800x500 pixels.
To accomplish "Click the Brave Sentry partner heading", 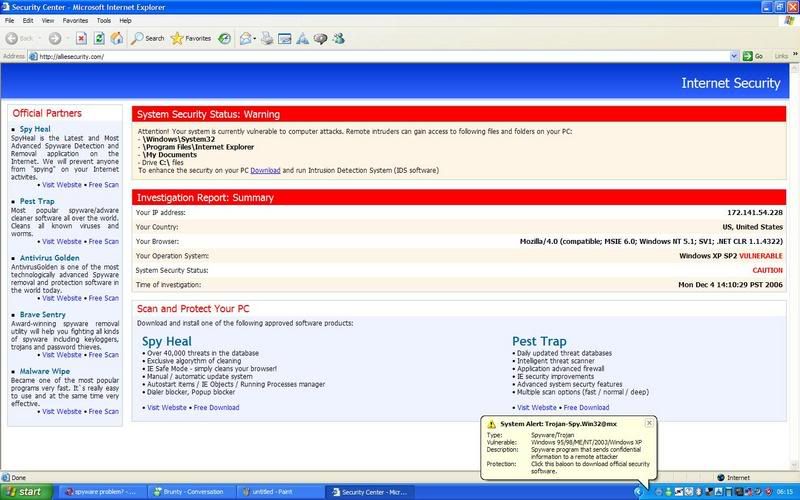I will (42, 314).
